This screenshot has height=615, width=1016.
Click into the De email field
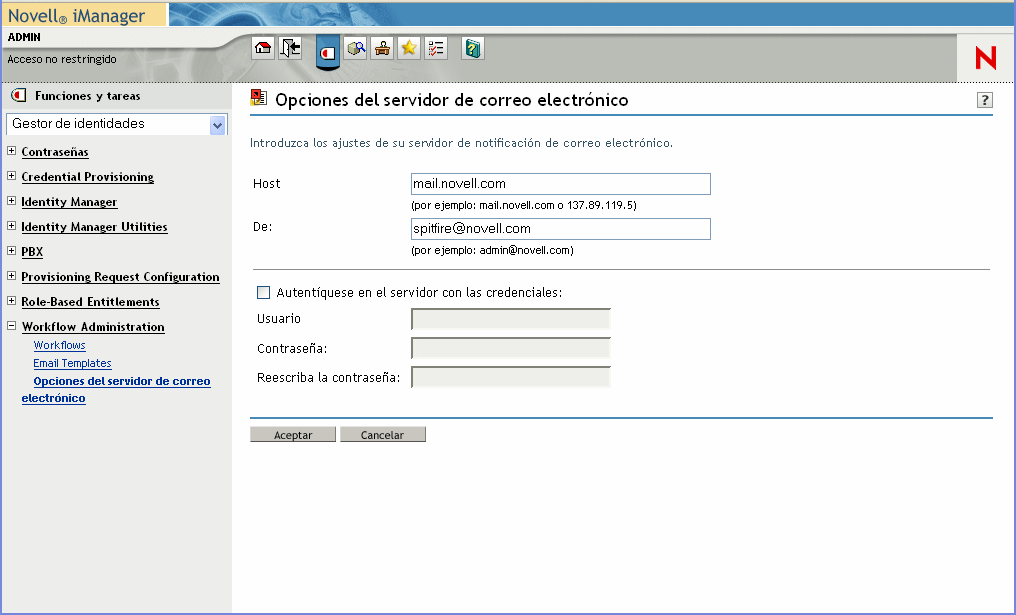tap(560, 229)
